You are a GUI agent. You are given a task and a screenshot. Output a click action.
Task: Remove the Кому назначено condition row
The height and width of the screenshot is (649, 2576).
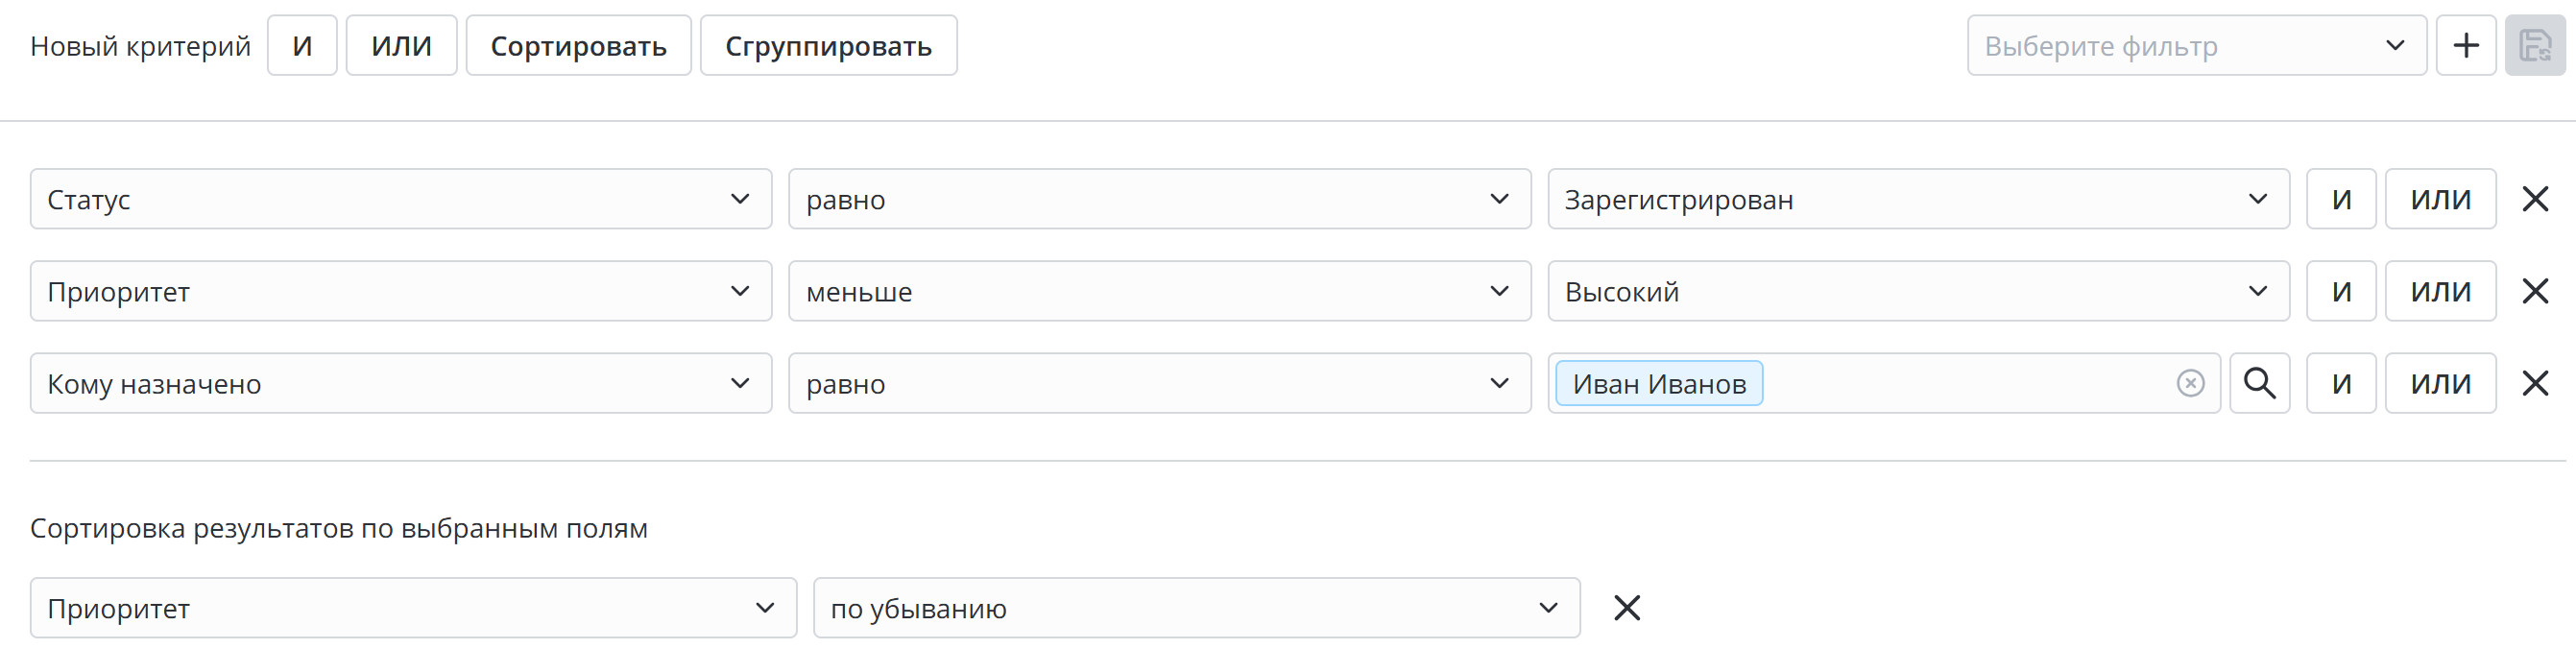(x=2534, y=383)
